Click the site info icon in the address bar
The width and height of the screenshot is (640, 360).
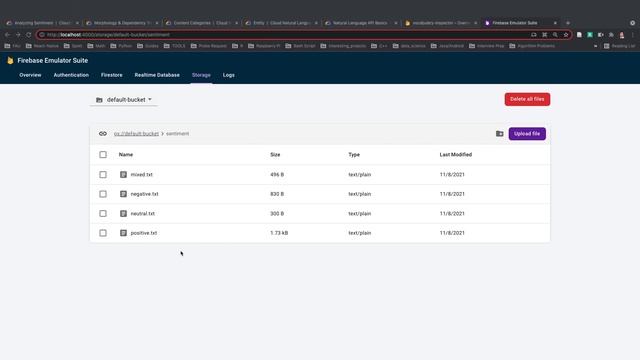[42, 35]
